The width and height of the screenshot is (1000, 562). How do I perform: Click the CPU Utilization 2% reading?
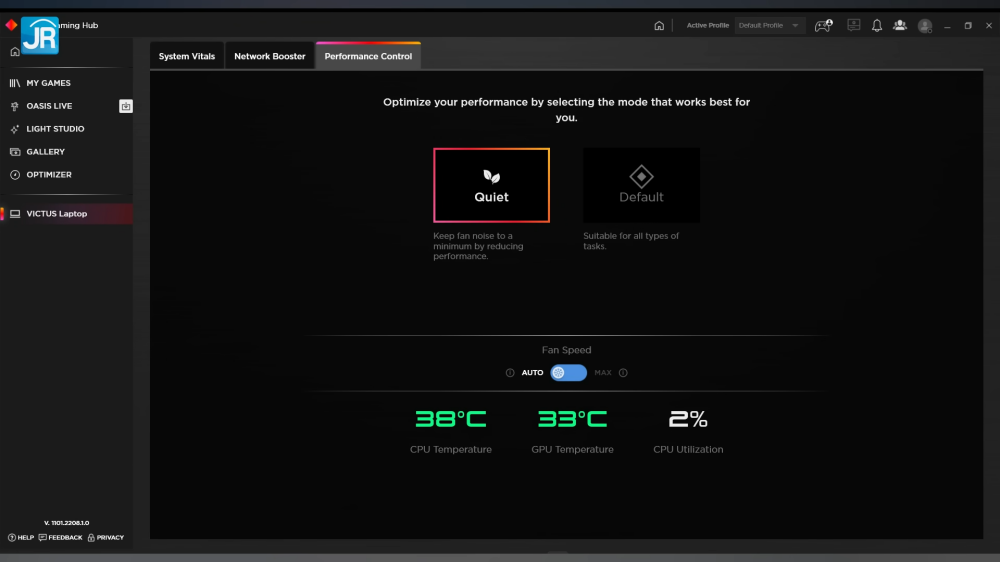pos(688,419)
